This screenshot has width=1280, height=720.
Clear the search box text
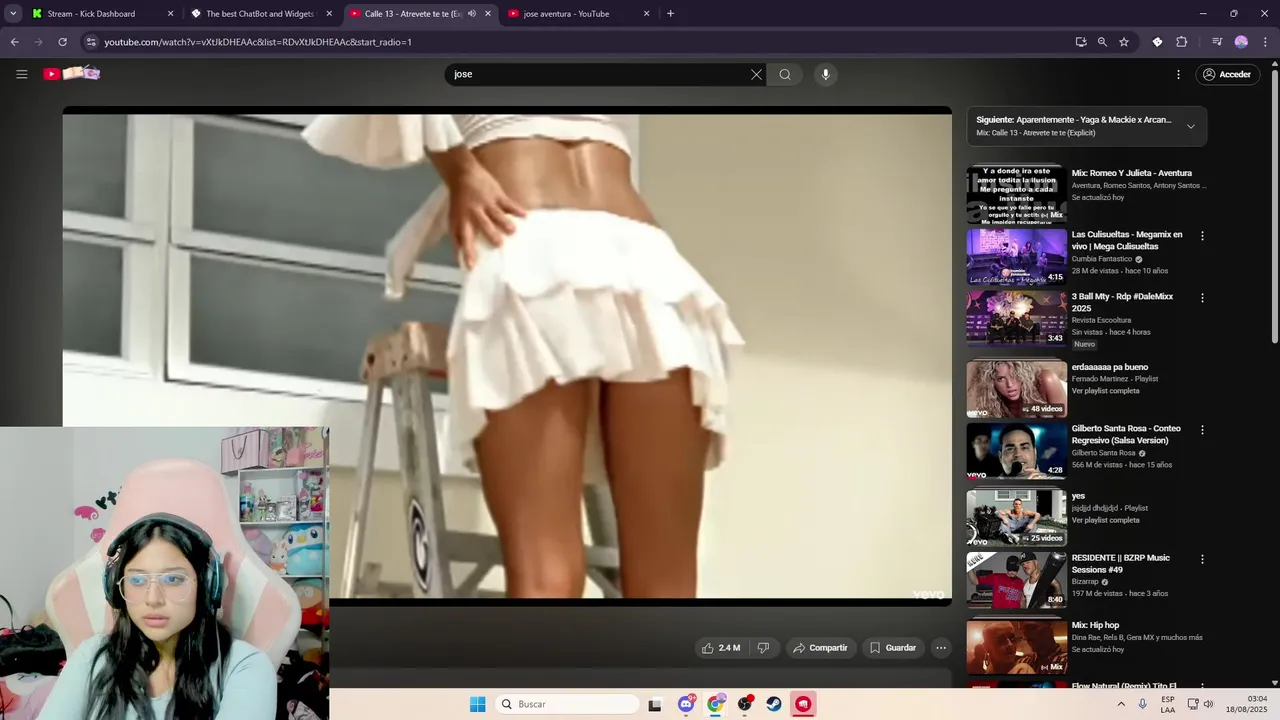756,74
